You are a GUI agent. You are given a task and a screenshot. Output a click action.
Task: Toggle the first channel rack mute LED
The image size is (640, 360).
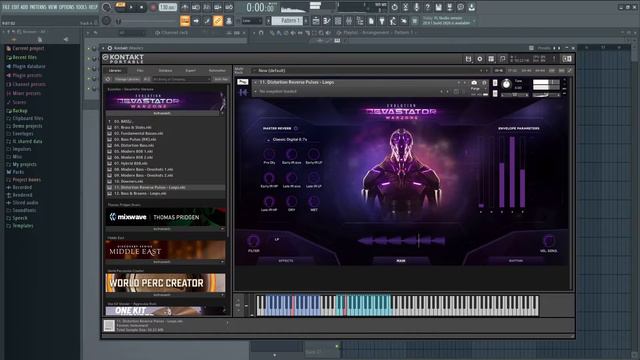89,49
